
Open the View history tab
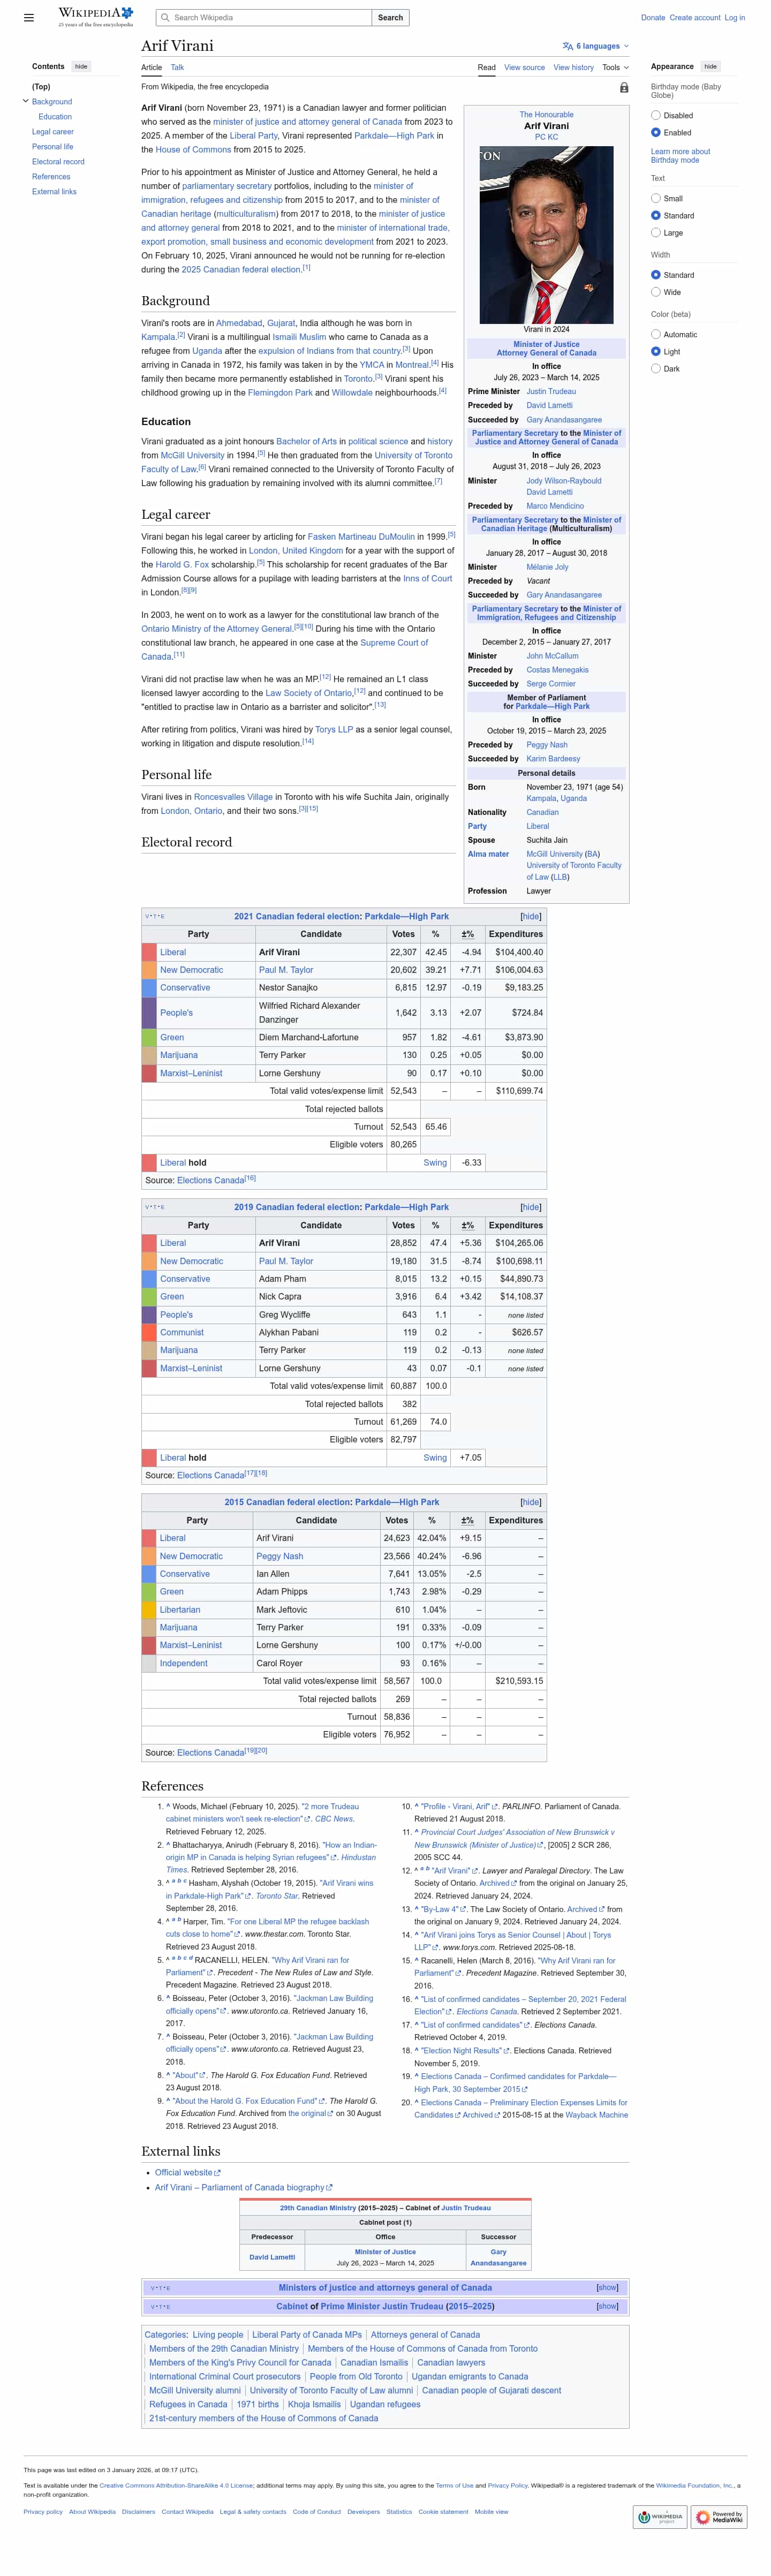[574, 68]
